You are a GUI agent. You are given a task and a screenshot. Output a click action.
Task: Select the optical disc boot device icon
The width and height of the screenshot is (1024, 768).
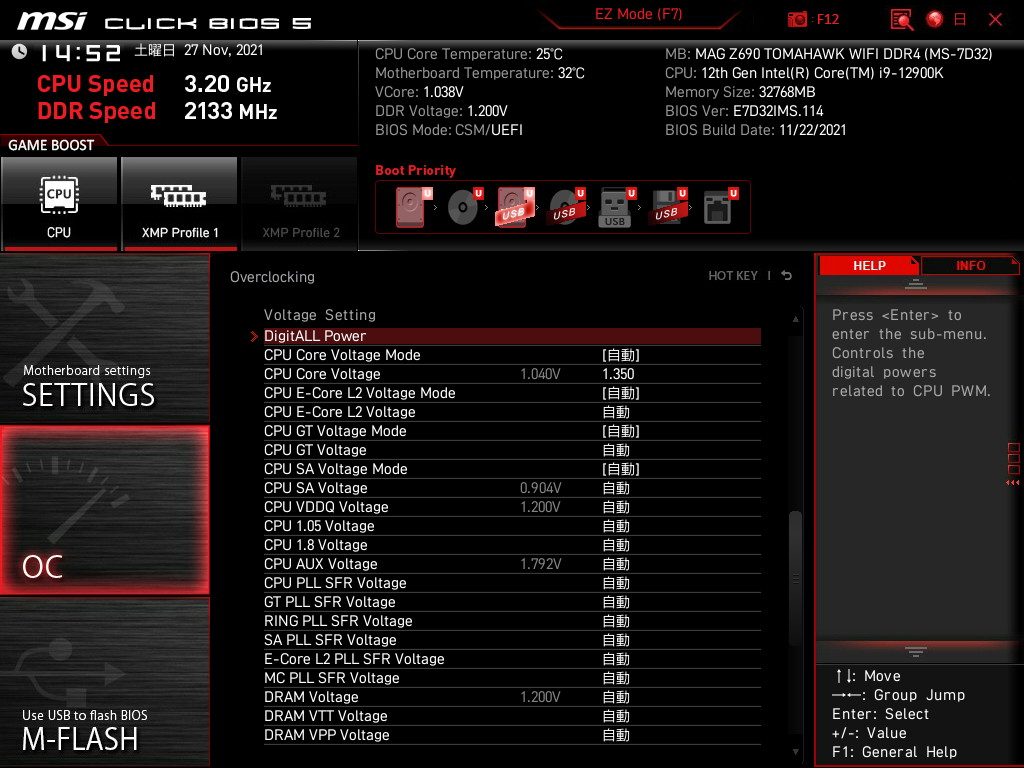[x=464, y=207]
